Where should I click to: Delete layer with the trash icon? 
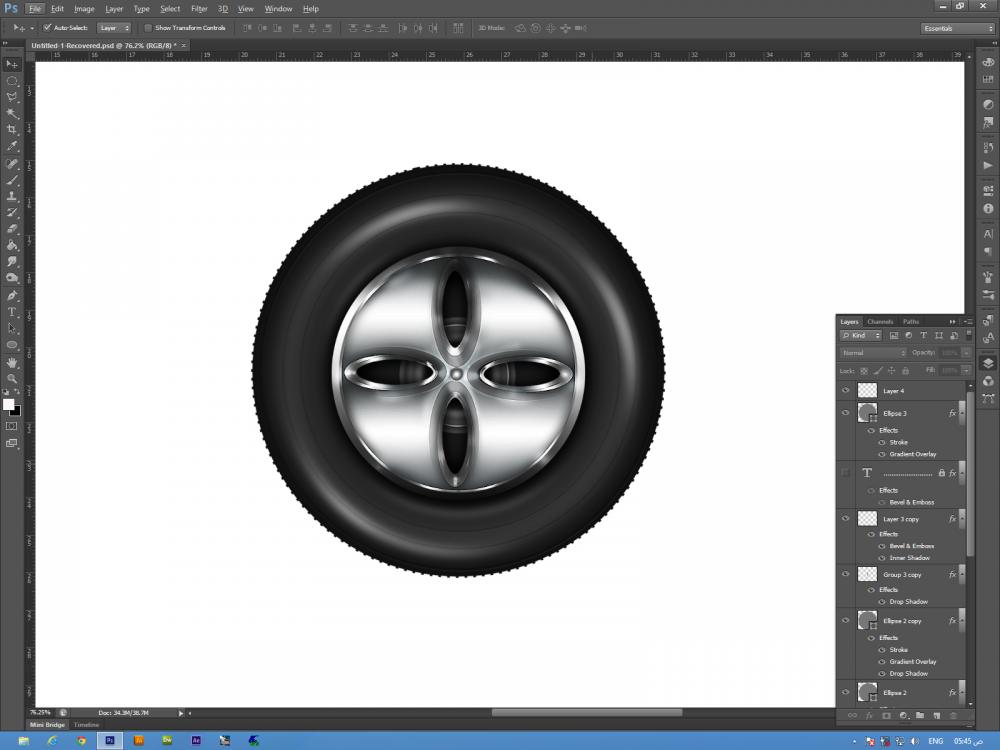953,716
